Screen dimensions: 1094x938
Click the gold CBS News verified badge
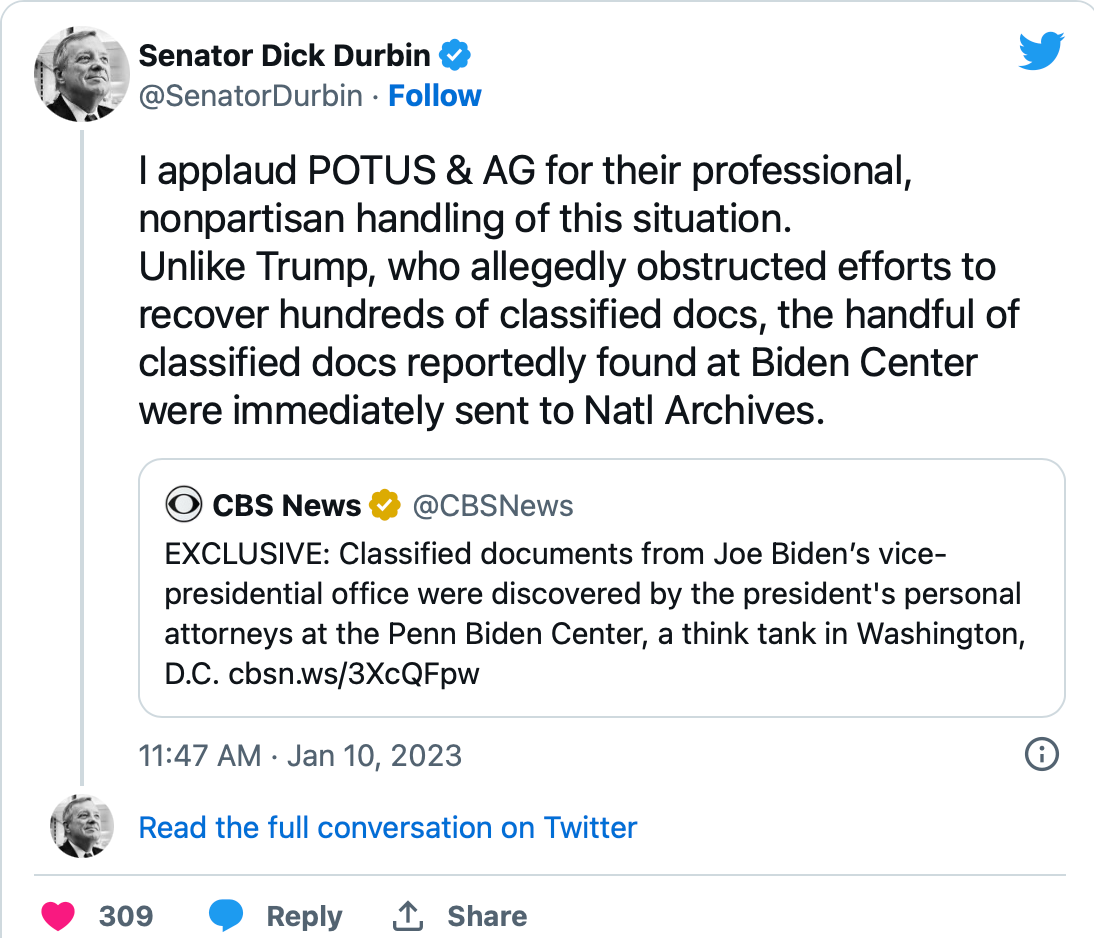pyautogui.click(x=386, y=505)
